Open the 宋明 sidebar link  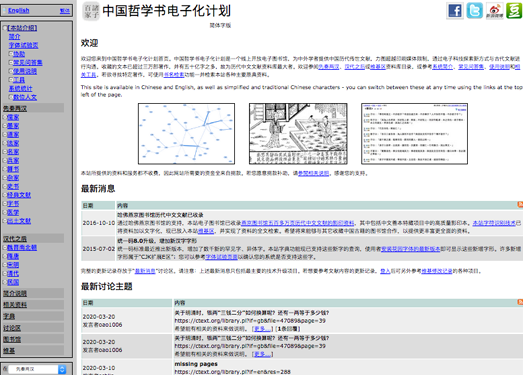(13, 265)
